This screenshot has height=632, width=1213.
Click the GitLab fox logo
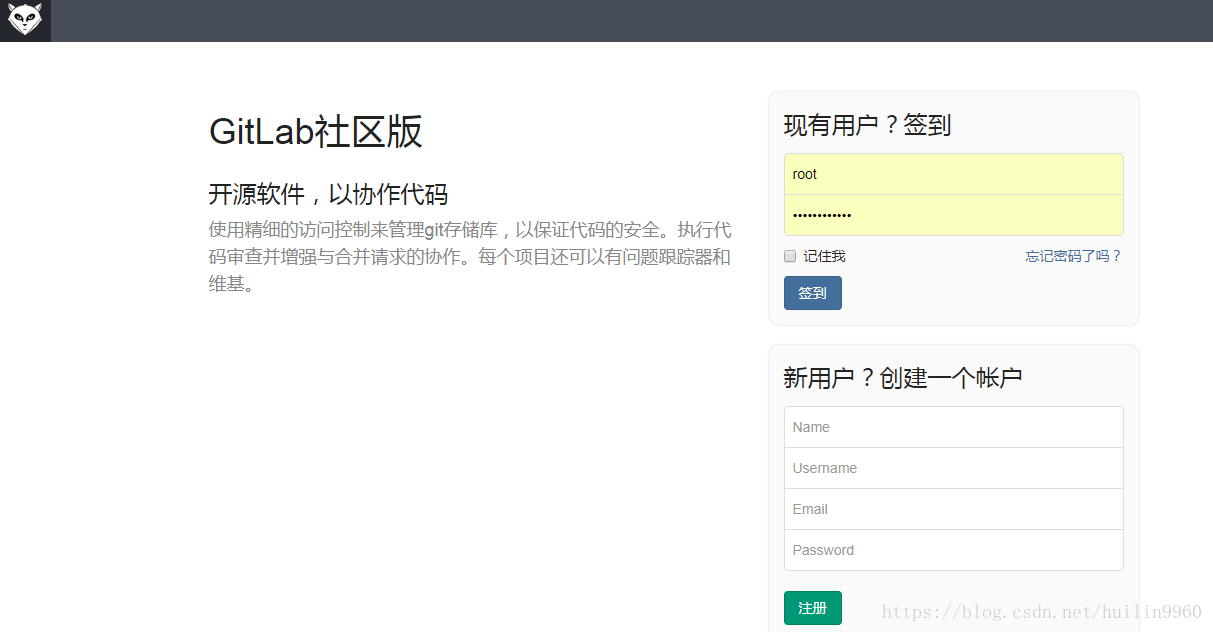25,20
